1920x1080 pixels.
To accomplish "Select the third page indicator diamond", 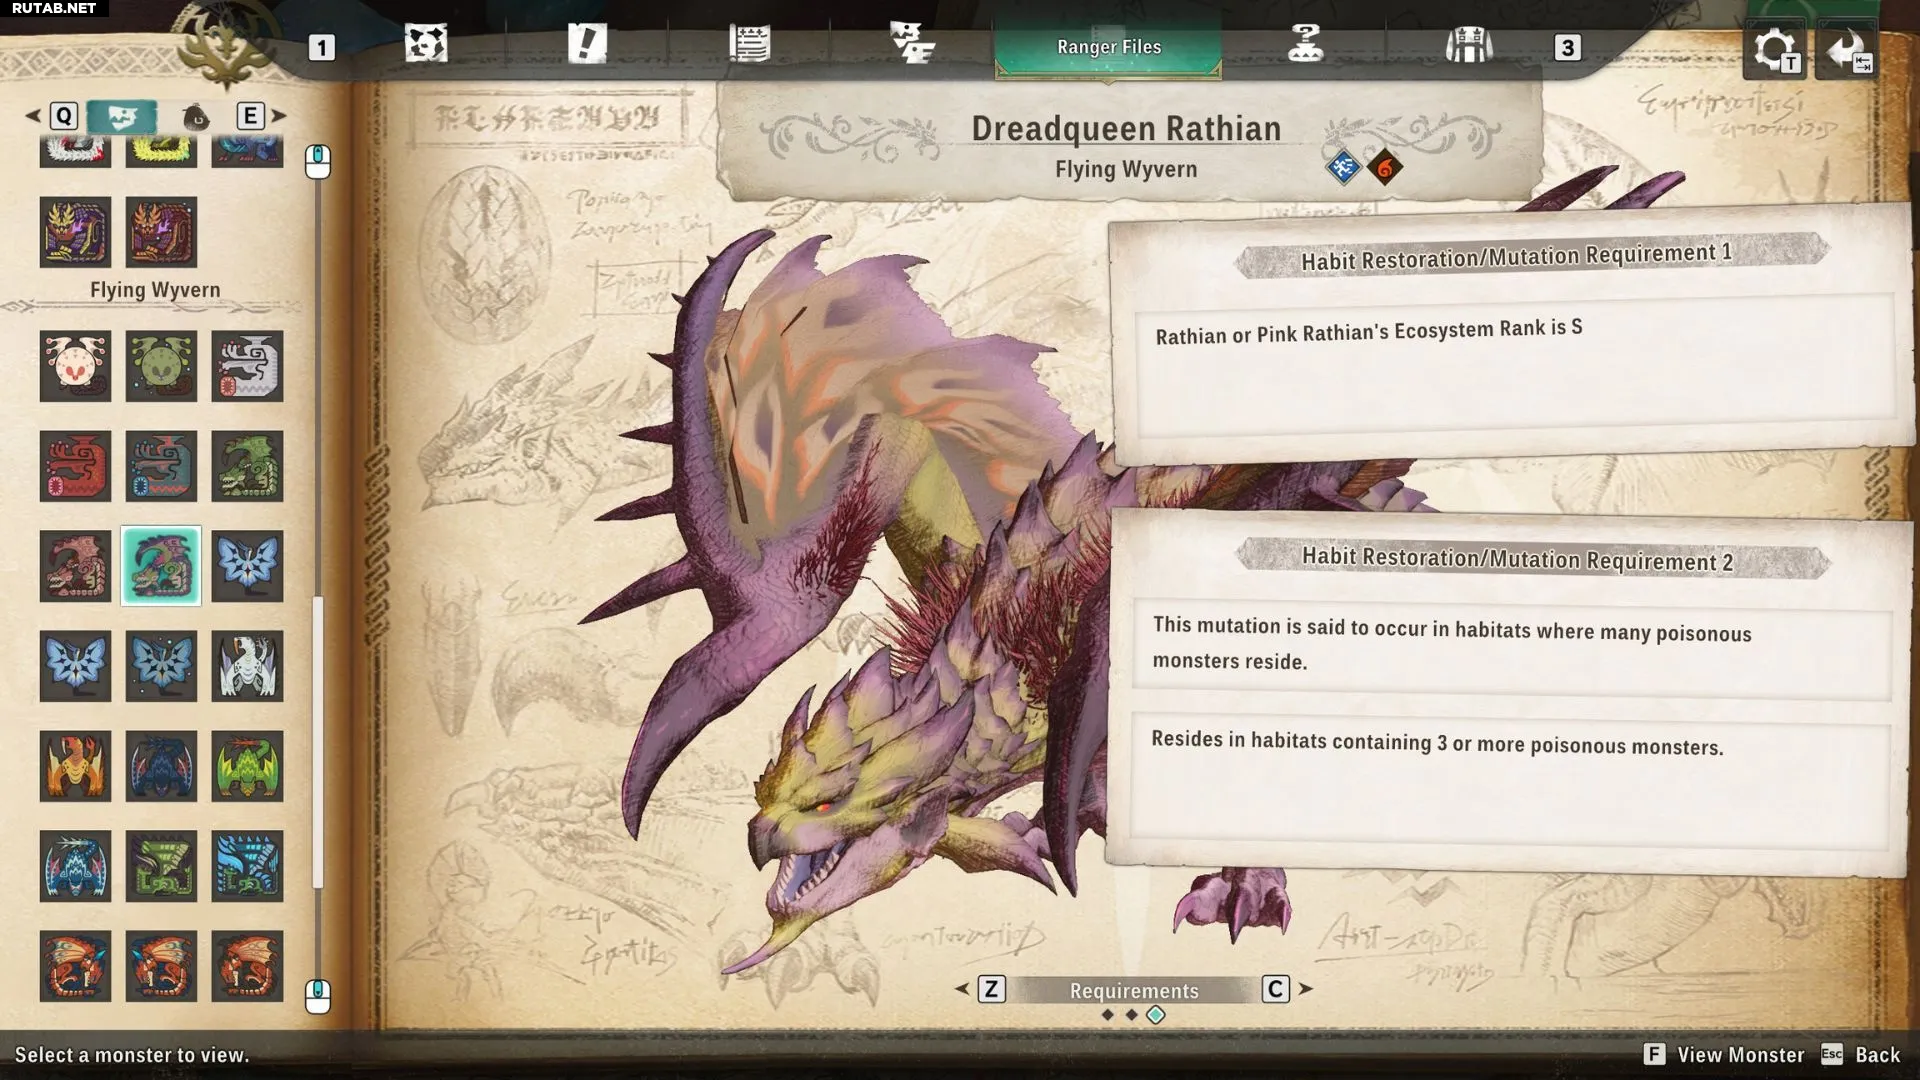I will pyautogui.click(x=1156, y=1015).
